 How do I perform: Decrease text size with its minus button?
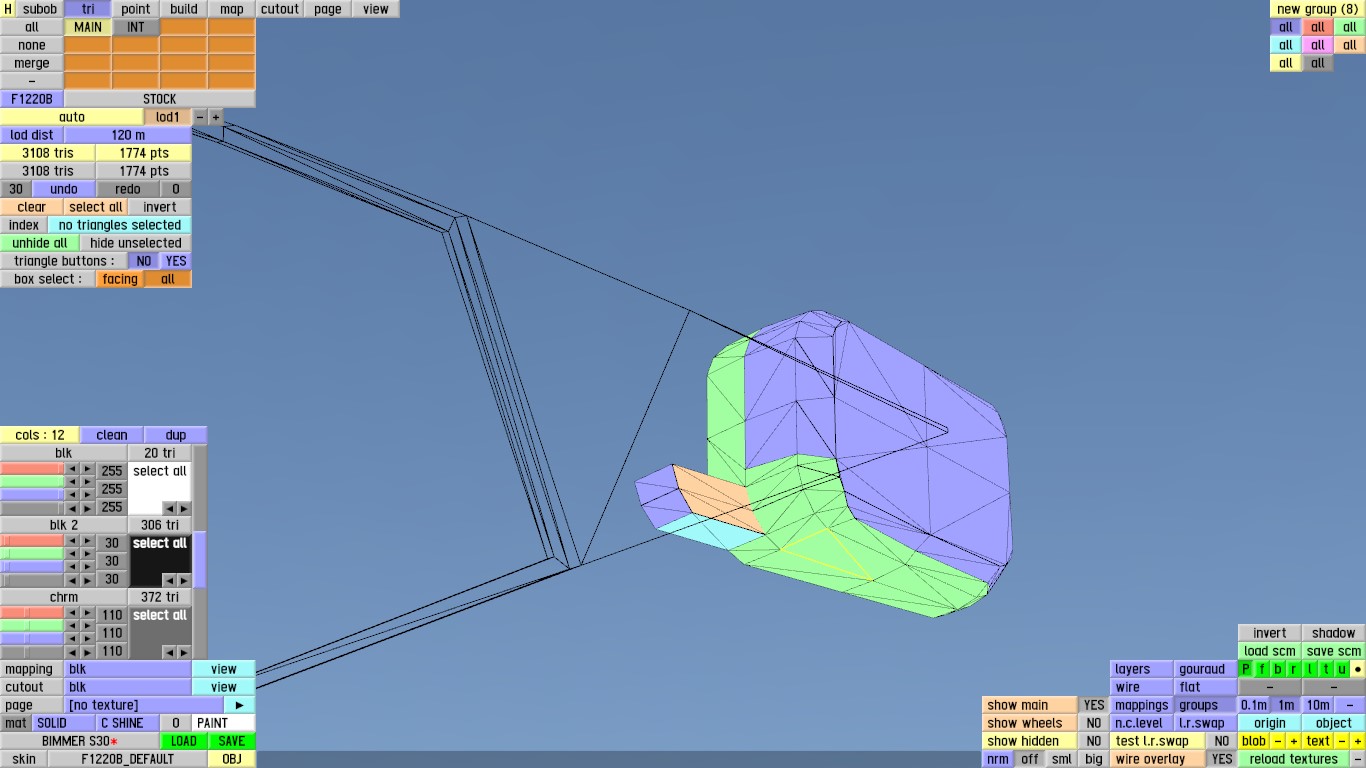(x=1342, y=741)
